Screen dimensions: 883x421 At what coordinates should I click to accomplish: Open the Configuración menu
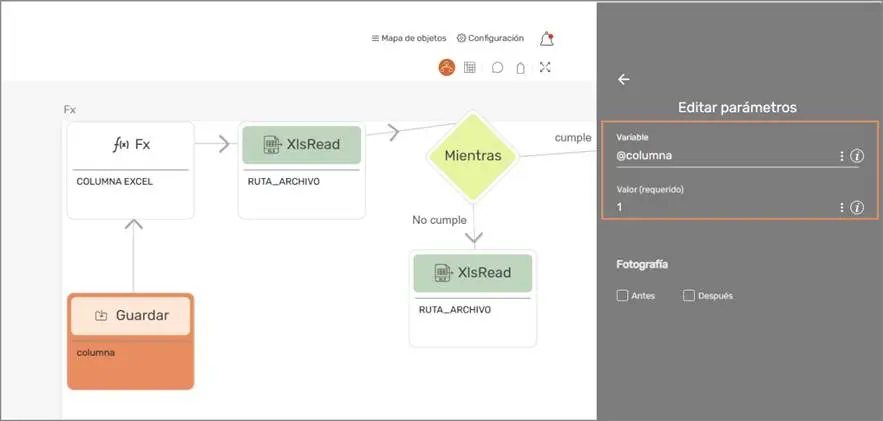[490, 39]
